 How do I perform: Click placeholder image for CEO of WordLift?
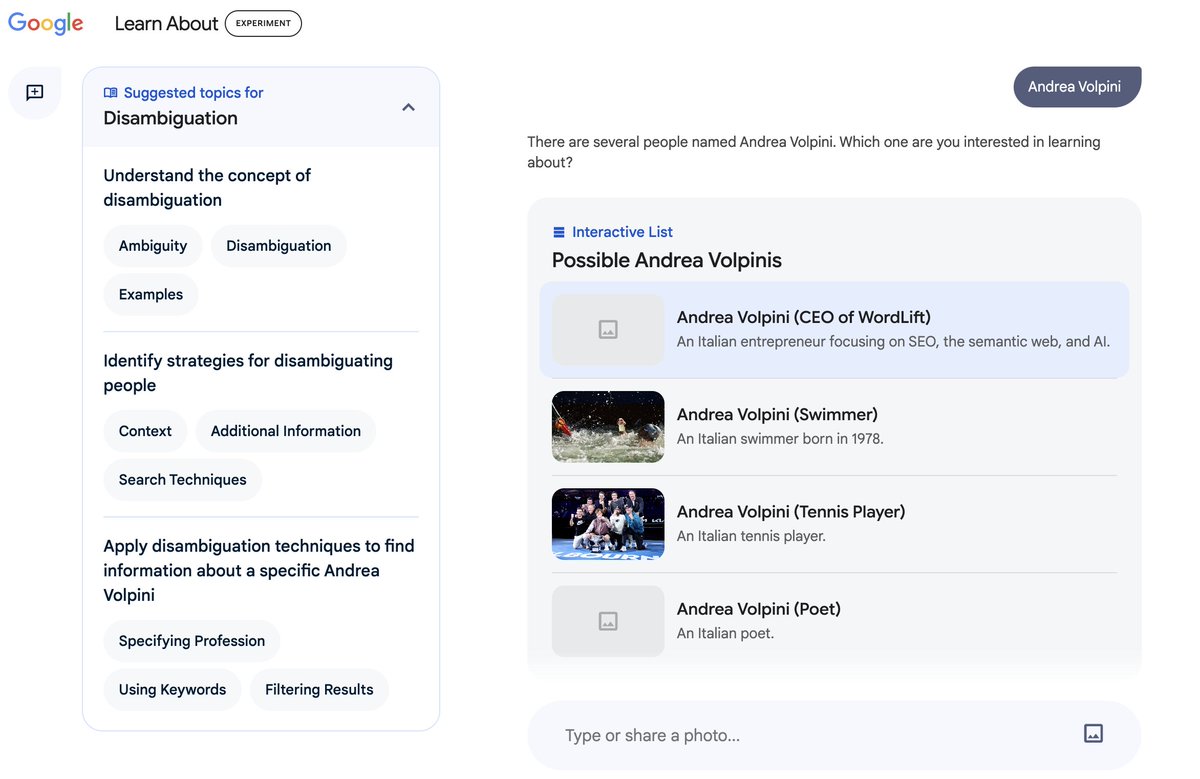tap(608, 330)
